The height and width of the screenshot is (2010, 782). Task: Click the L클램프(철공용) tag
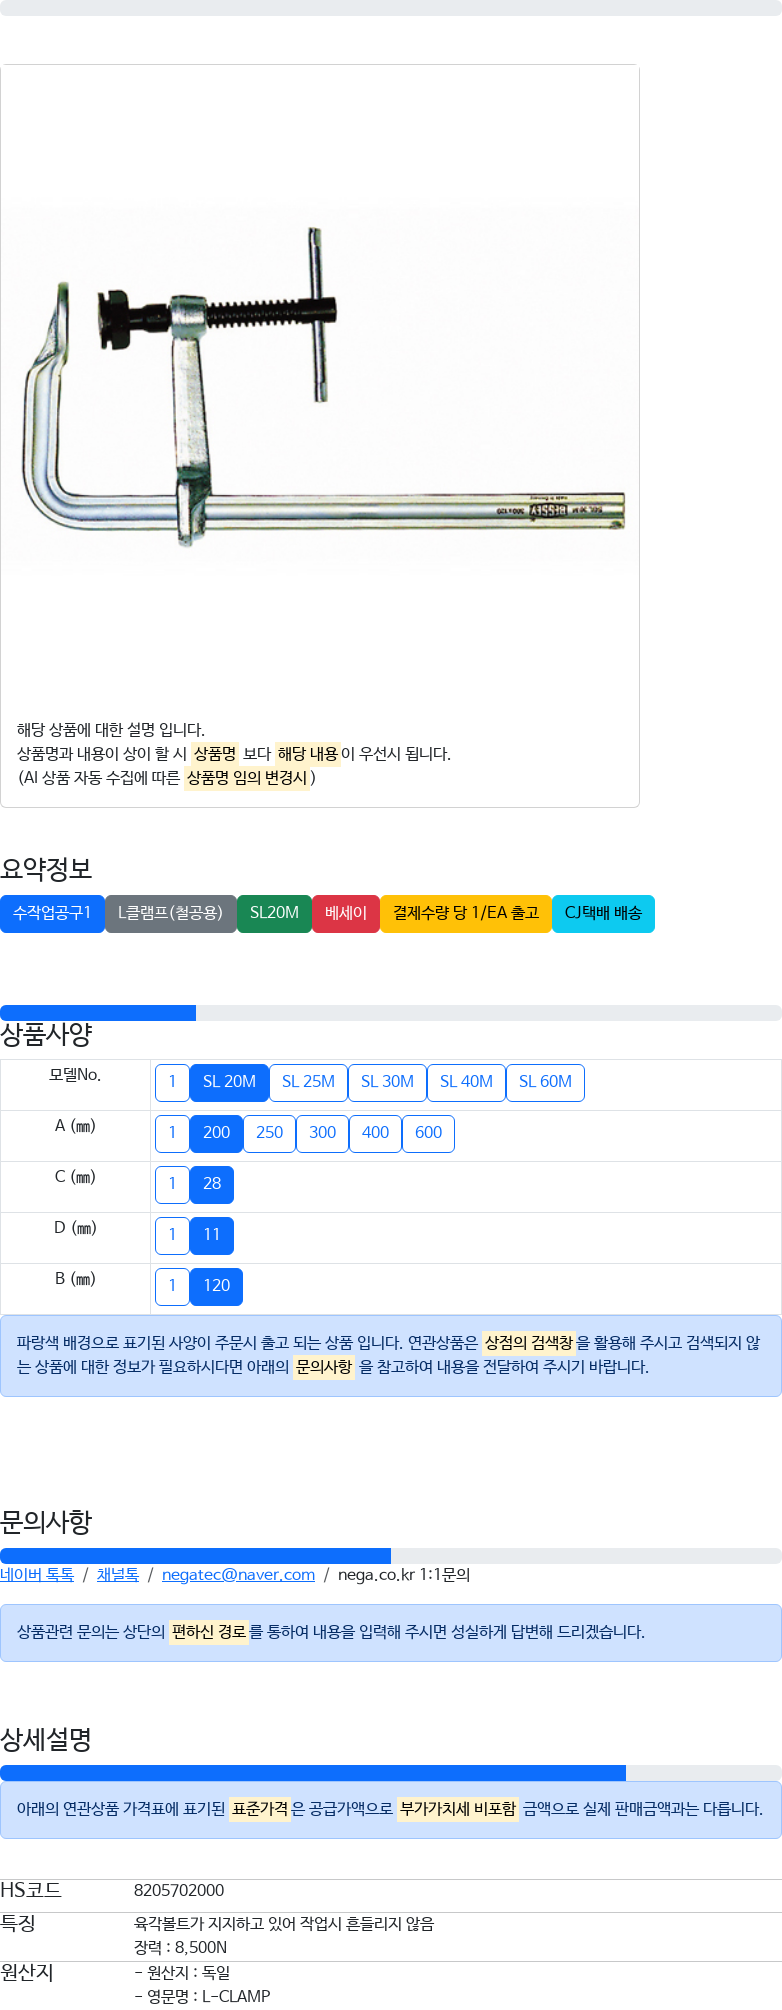(170, 913)
